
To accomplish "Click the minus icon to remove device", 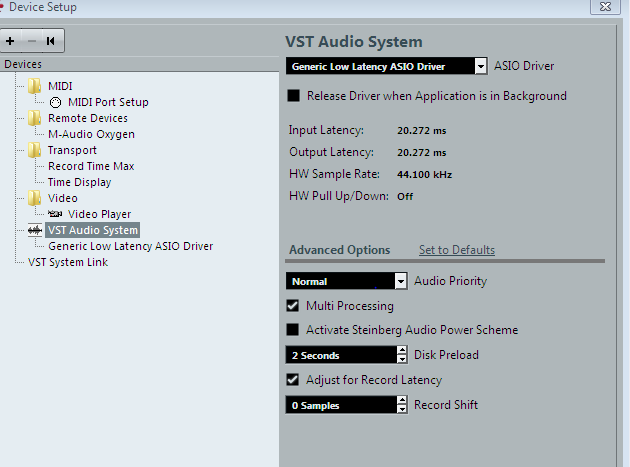I will pos(32,41).
